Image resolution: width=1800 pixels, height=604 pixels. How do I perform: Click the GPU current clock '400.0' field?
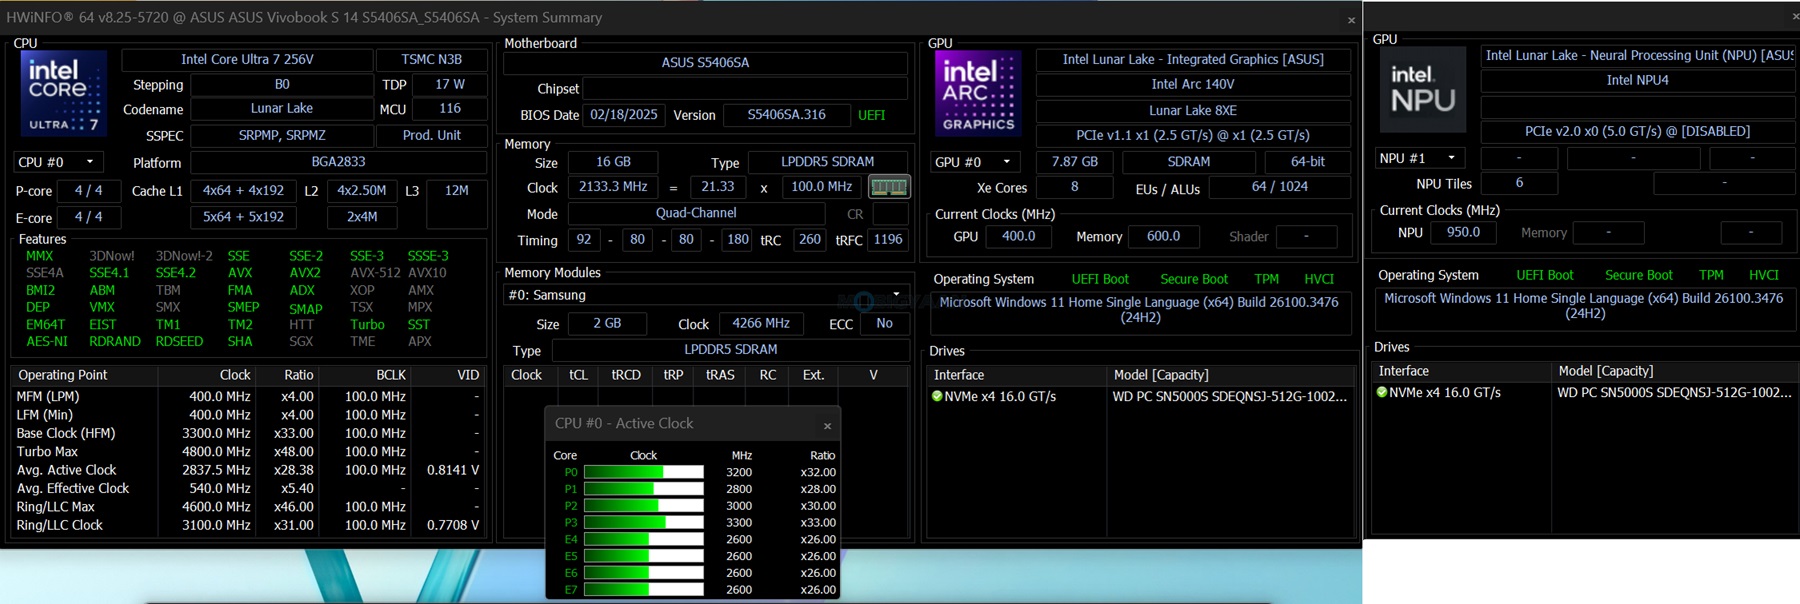coord(1019,237)
